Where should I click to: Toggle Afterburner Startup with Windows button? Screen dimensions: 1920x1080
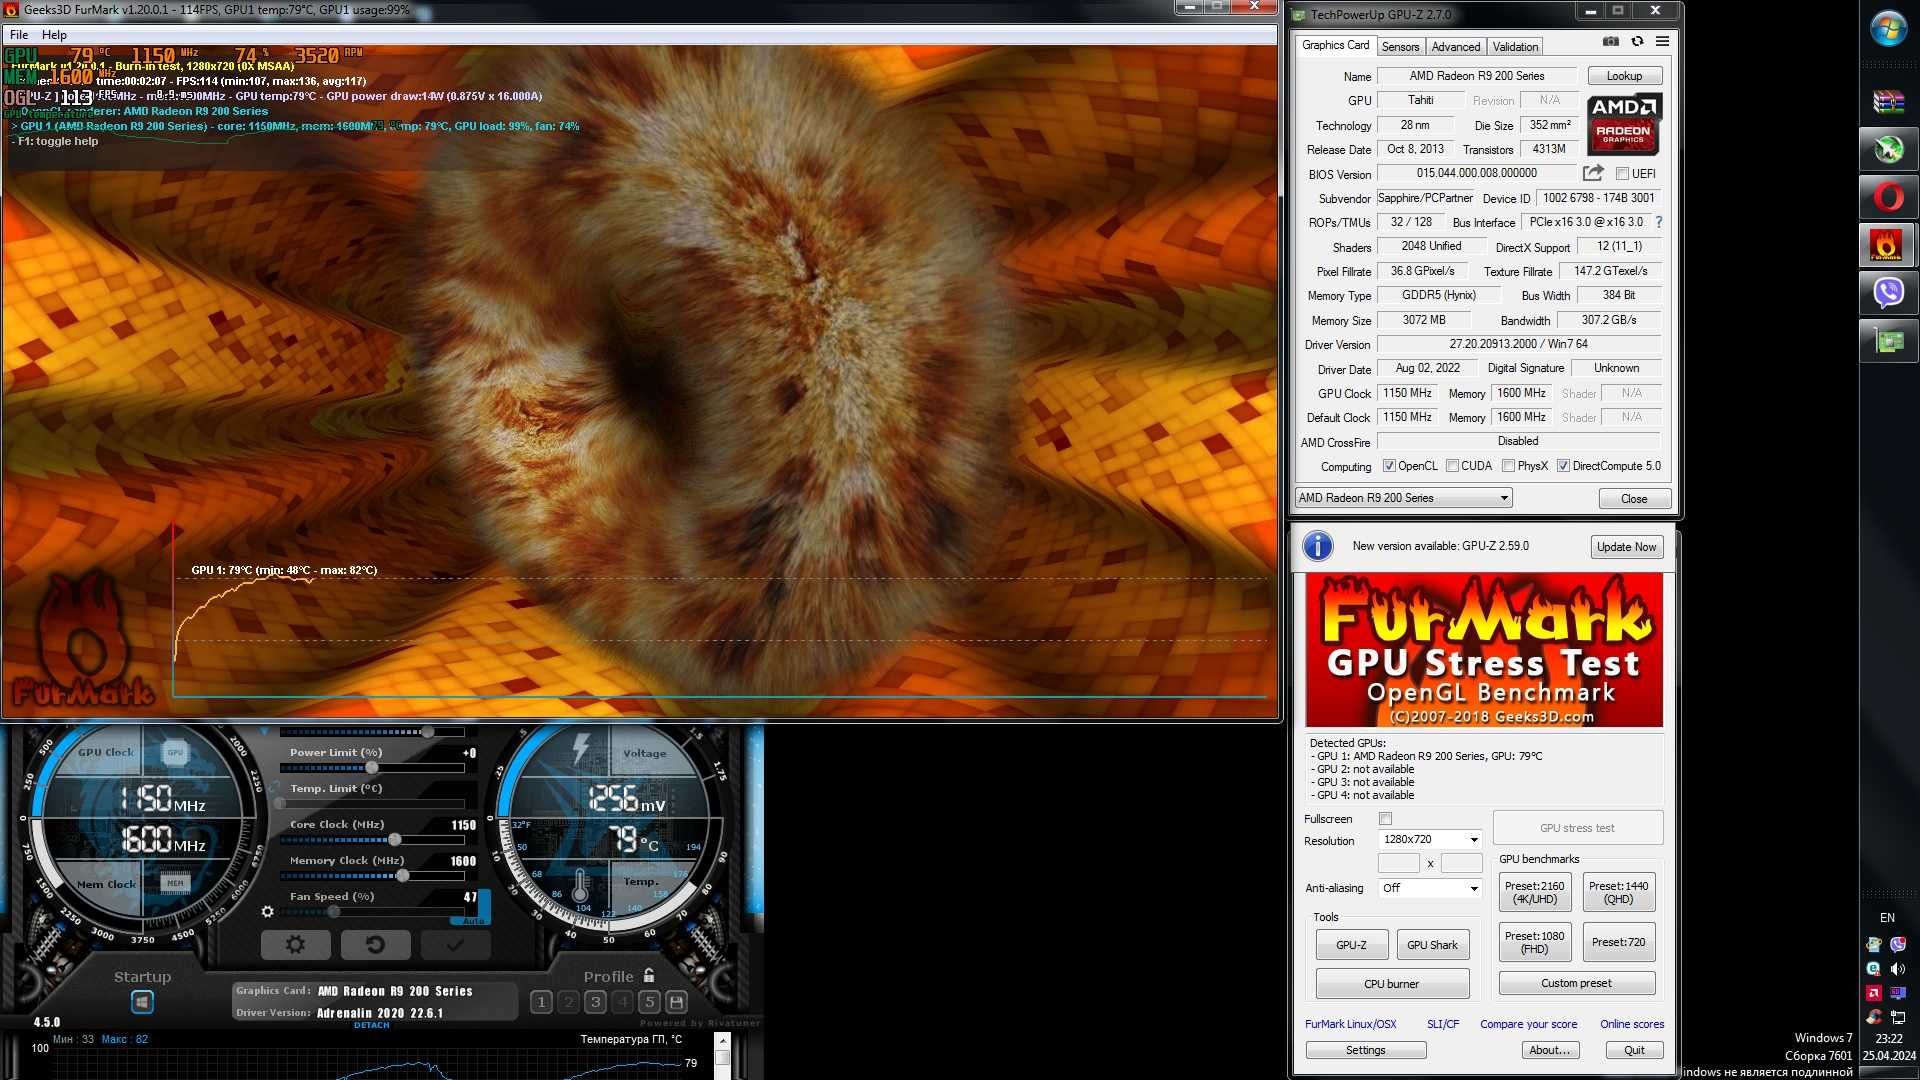click(x=142, y=1001)
